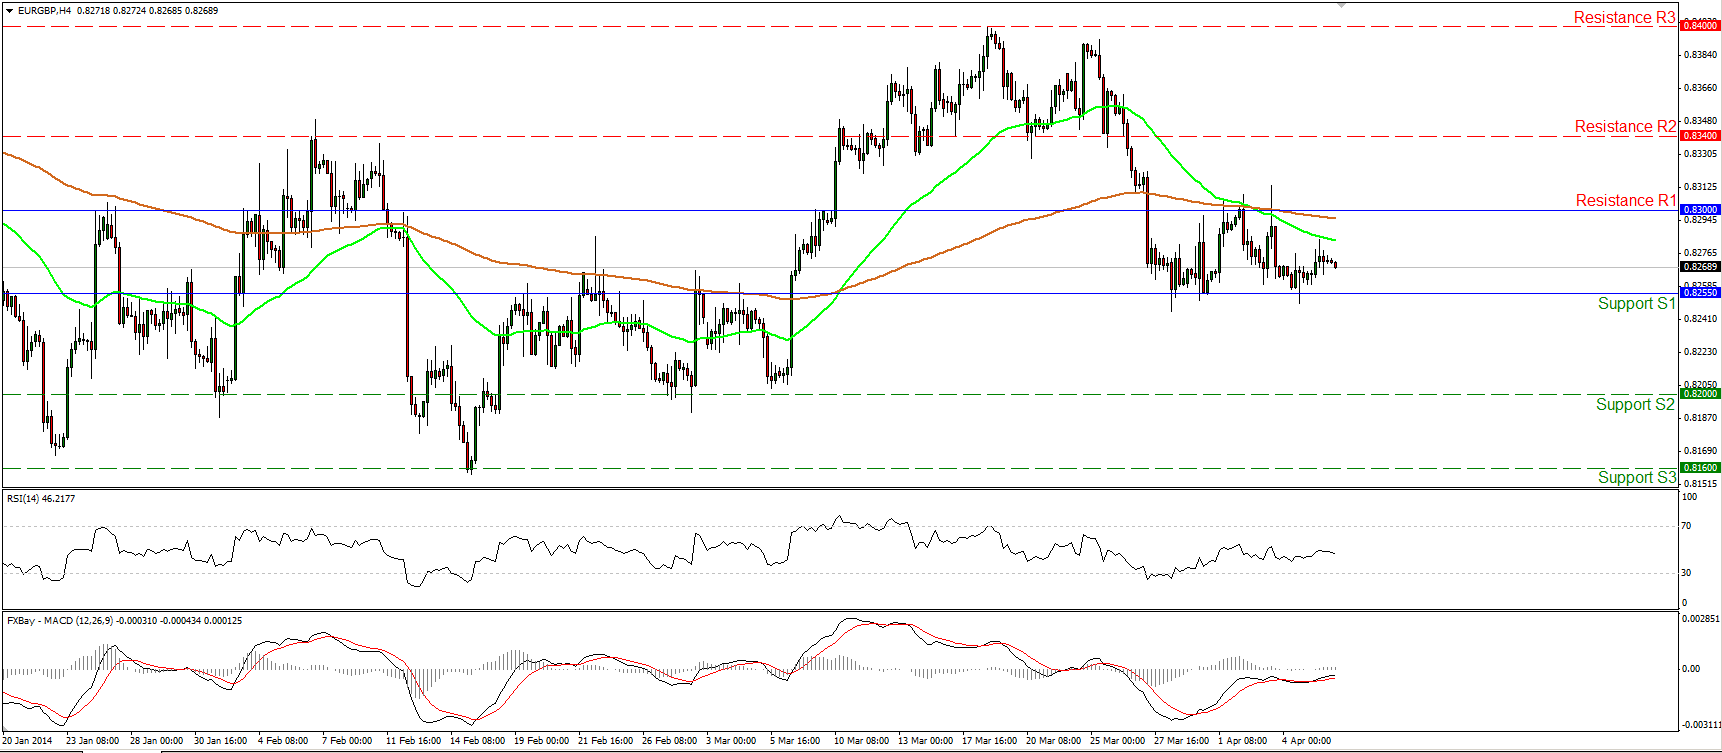Select the Support S1 label
1722x753 pixels.
1636,304
